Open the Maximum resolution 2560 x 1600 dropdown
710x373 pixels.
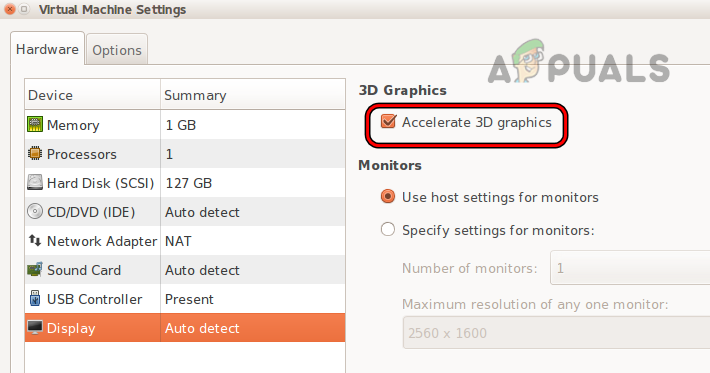point(556,333)
